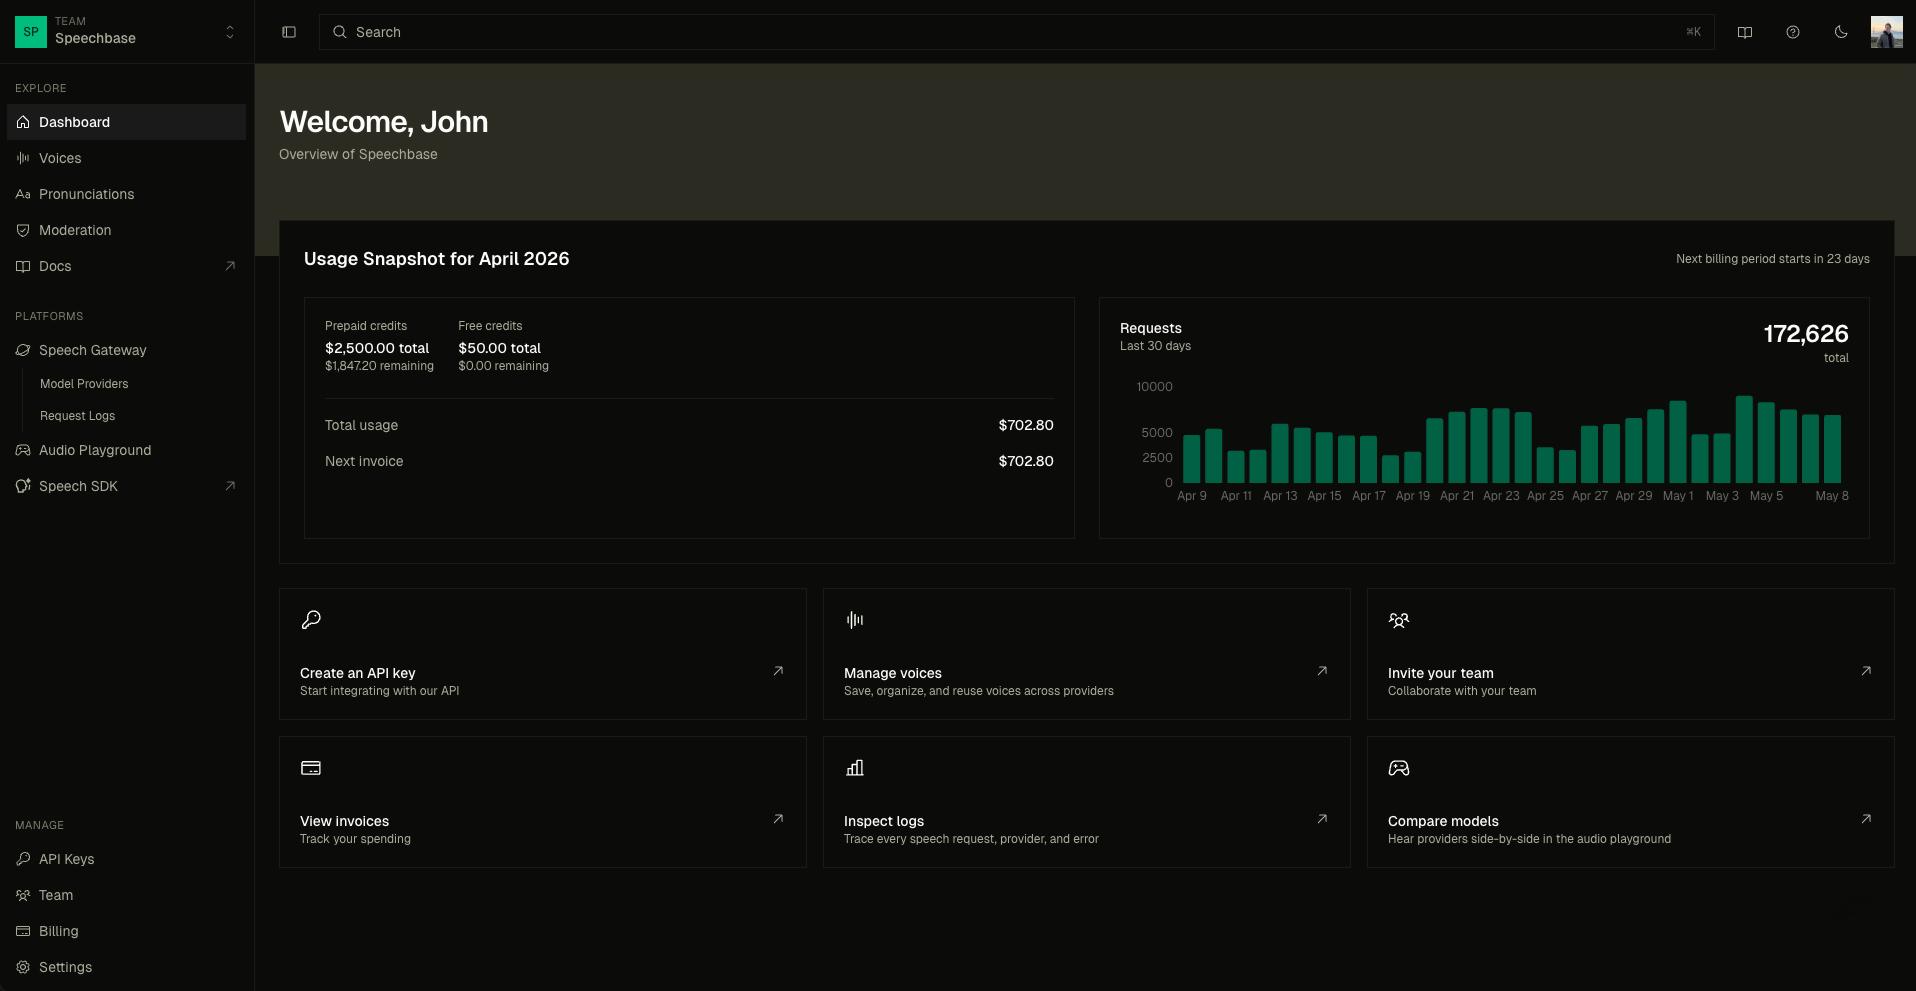Go to Voices page

tap(126, 158)
